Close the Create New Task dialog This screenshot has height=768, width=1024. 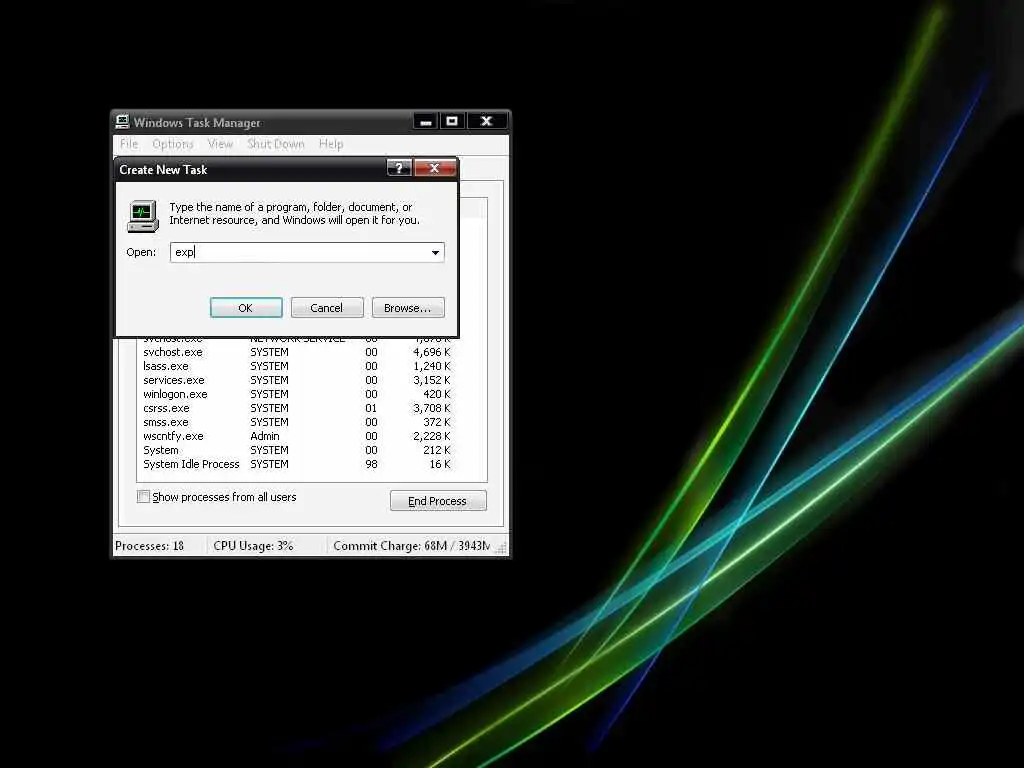pos(434,168)
